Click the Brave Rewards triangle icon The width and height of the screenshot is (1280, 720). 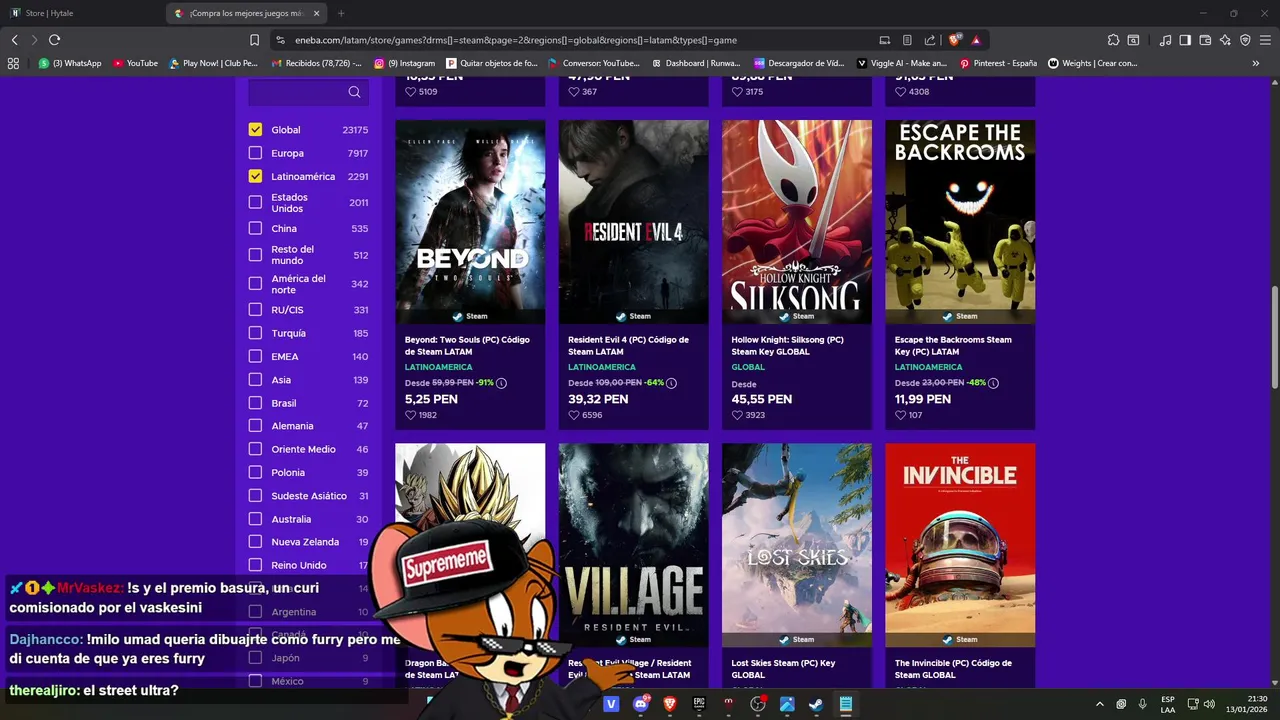tap(976, 40)
